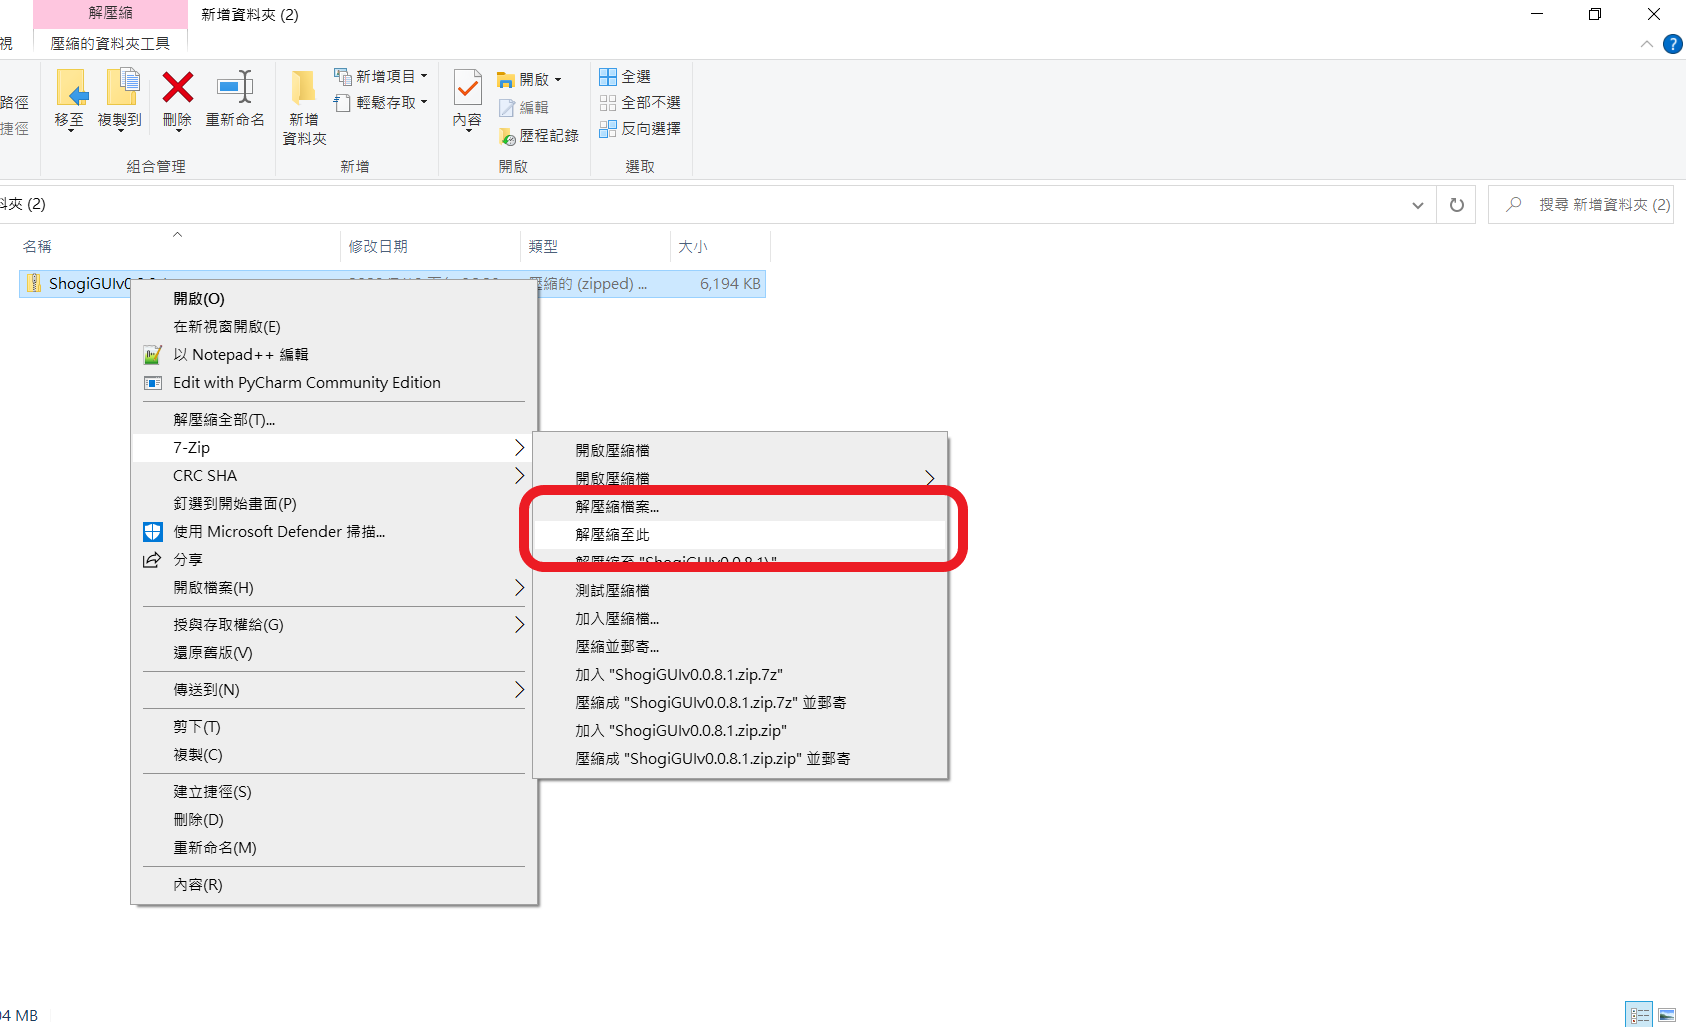
Task: Collapse the ribbon with the chevron
Action: pos(1646,44)
